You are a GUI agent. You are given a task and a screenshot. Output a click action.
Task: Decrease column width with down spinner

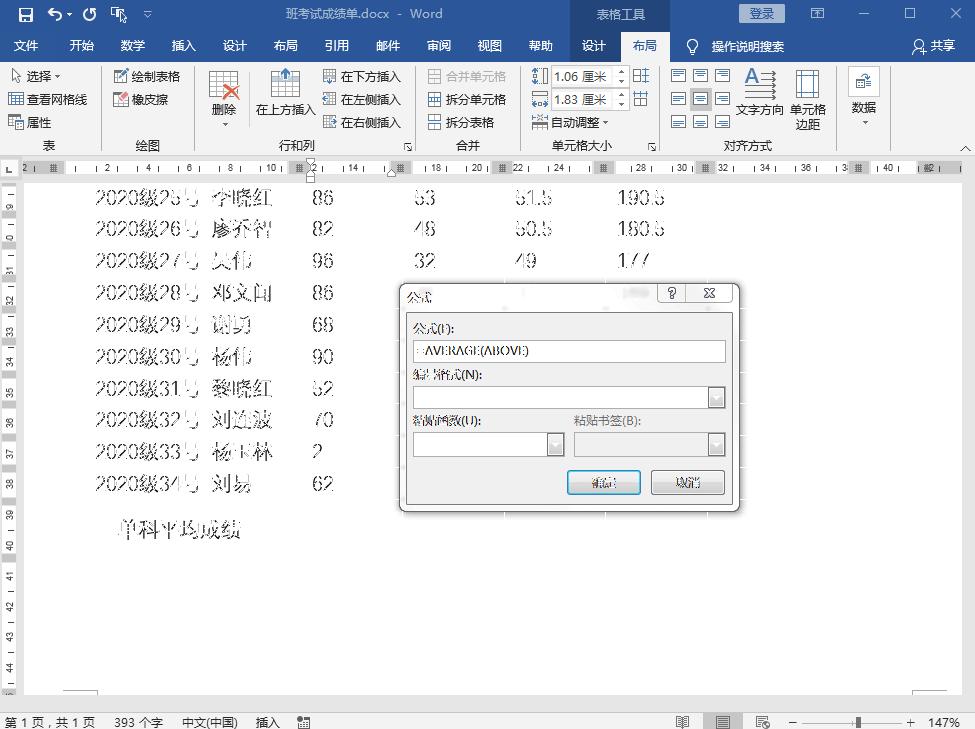(x=621, y=104)
